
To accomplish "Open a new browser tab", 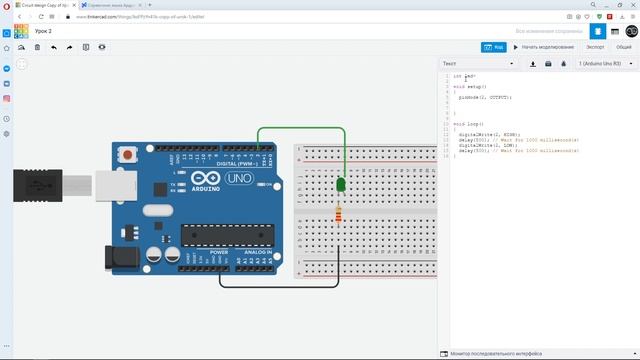I will click(150, 5).
